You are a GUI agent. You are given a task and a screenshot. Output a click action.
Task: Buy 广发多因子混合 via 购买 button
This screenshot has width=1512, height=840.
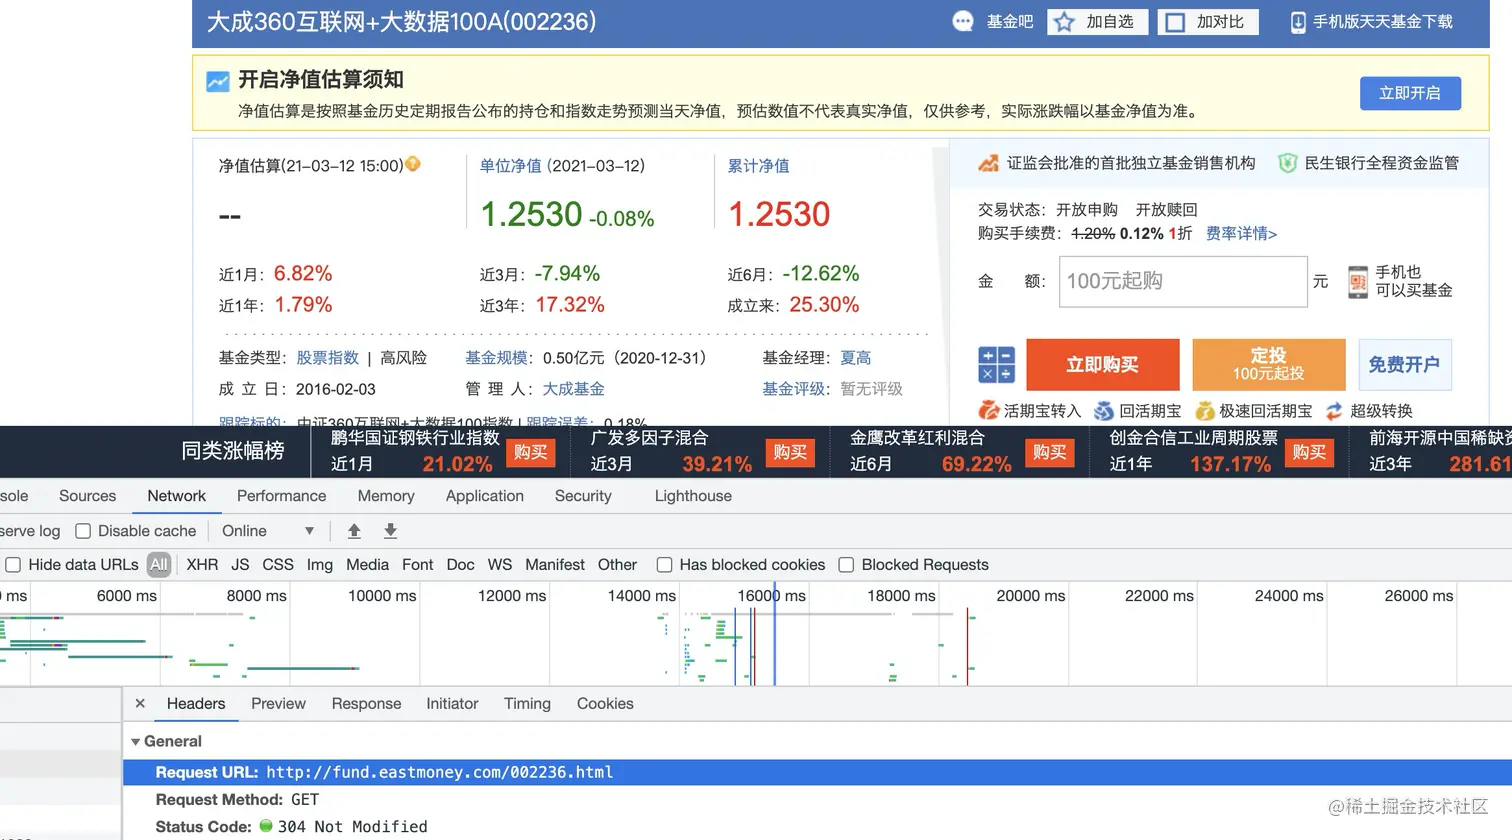[x=790, y=453]
